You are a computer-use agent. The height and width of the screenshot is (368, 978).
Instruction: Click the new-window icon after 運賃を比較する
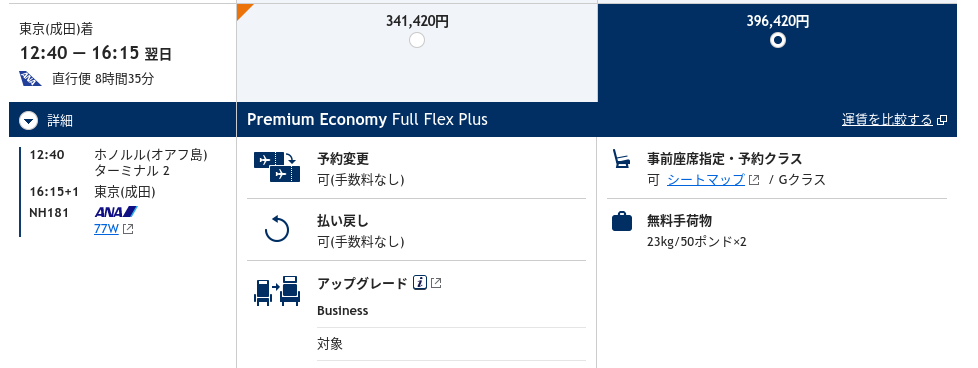click(x=942, y=120)
